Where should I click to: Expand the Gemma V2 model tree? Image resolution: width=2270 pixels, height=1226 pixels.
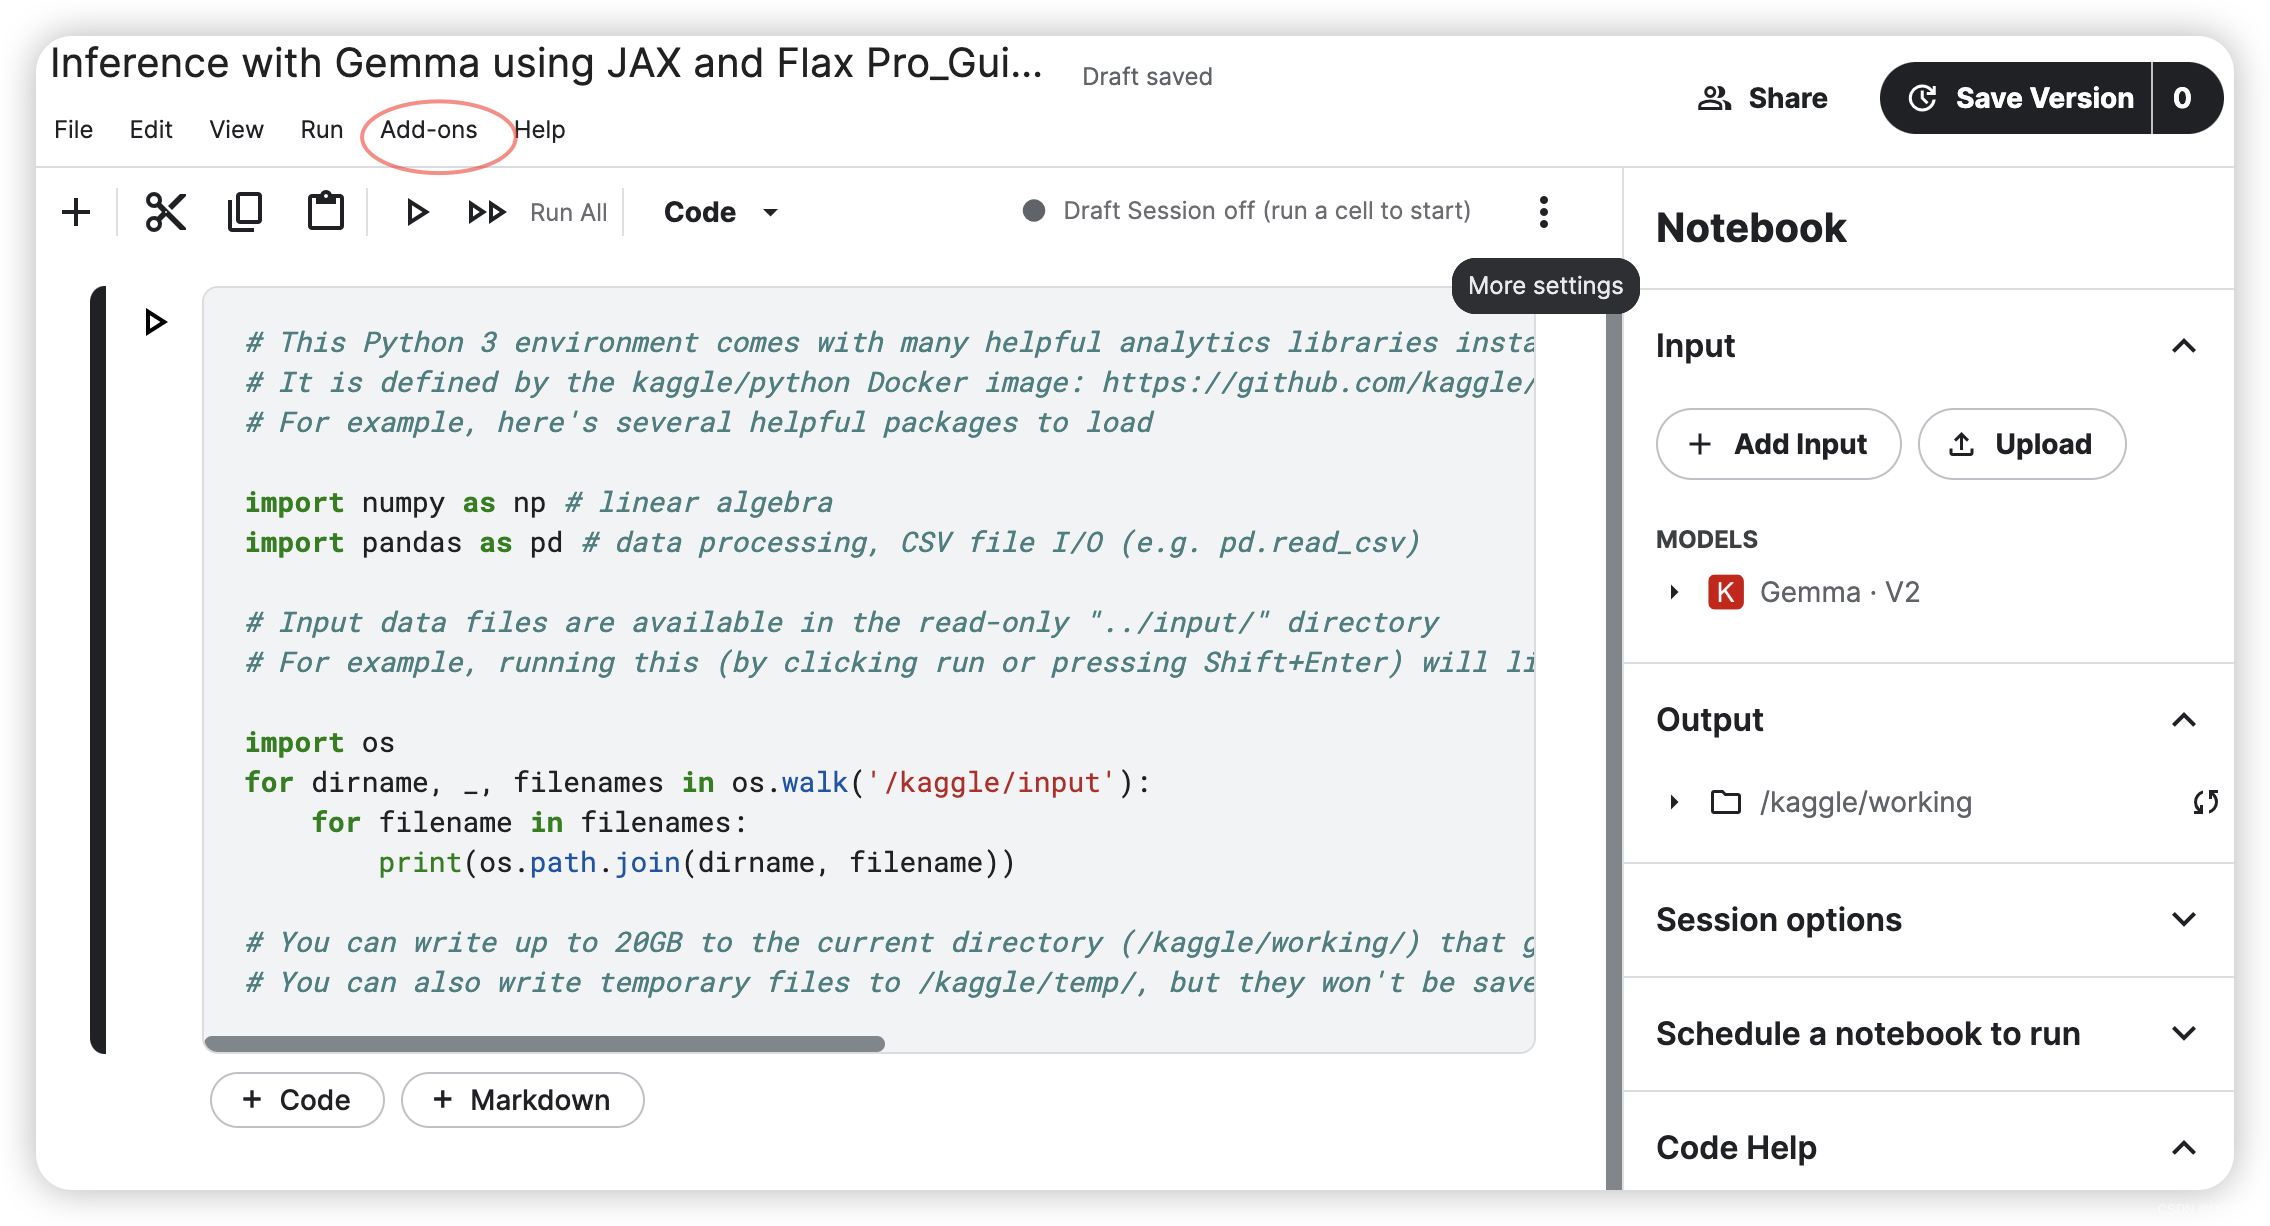point(1674,592)
